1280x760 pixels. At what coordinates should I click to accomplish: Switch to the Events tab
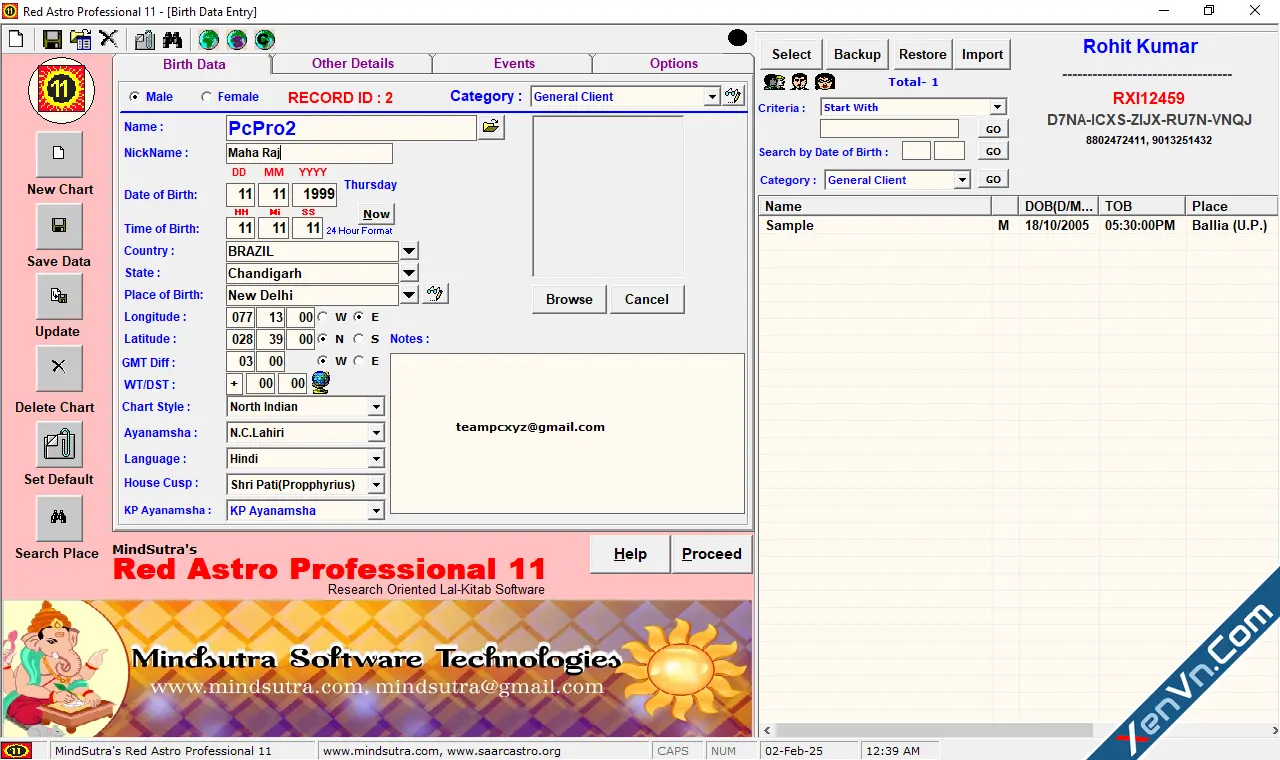[514, 63]
